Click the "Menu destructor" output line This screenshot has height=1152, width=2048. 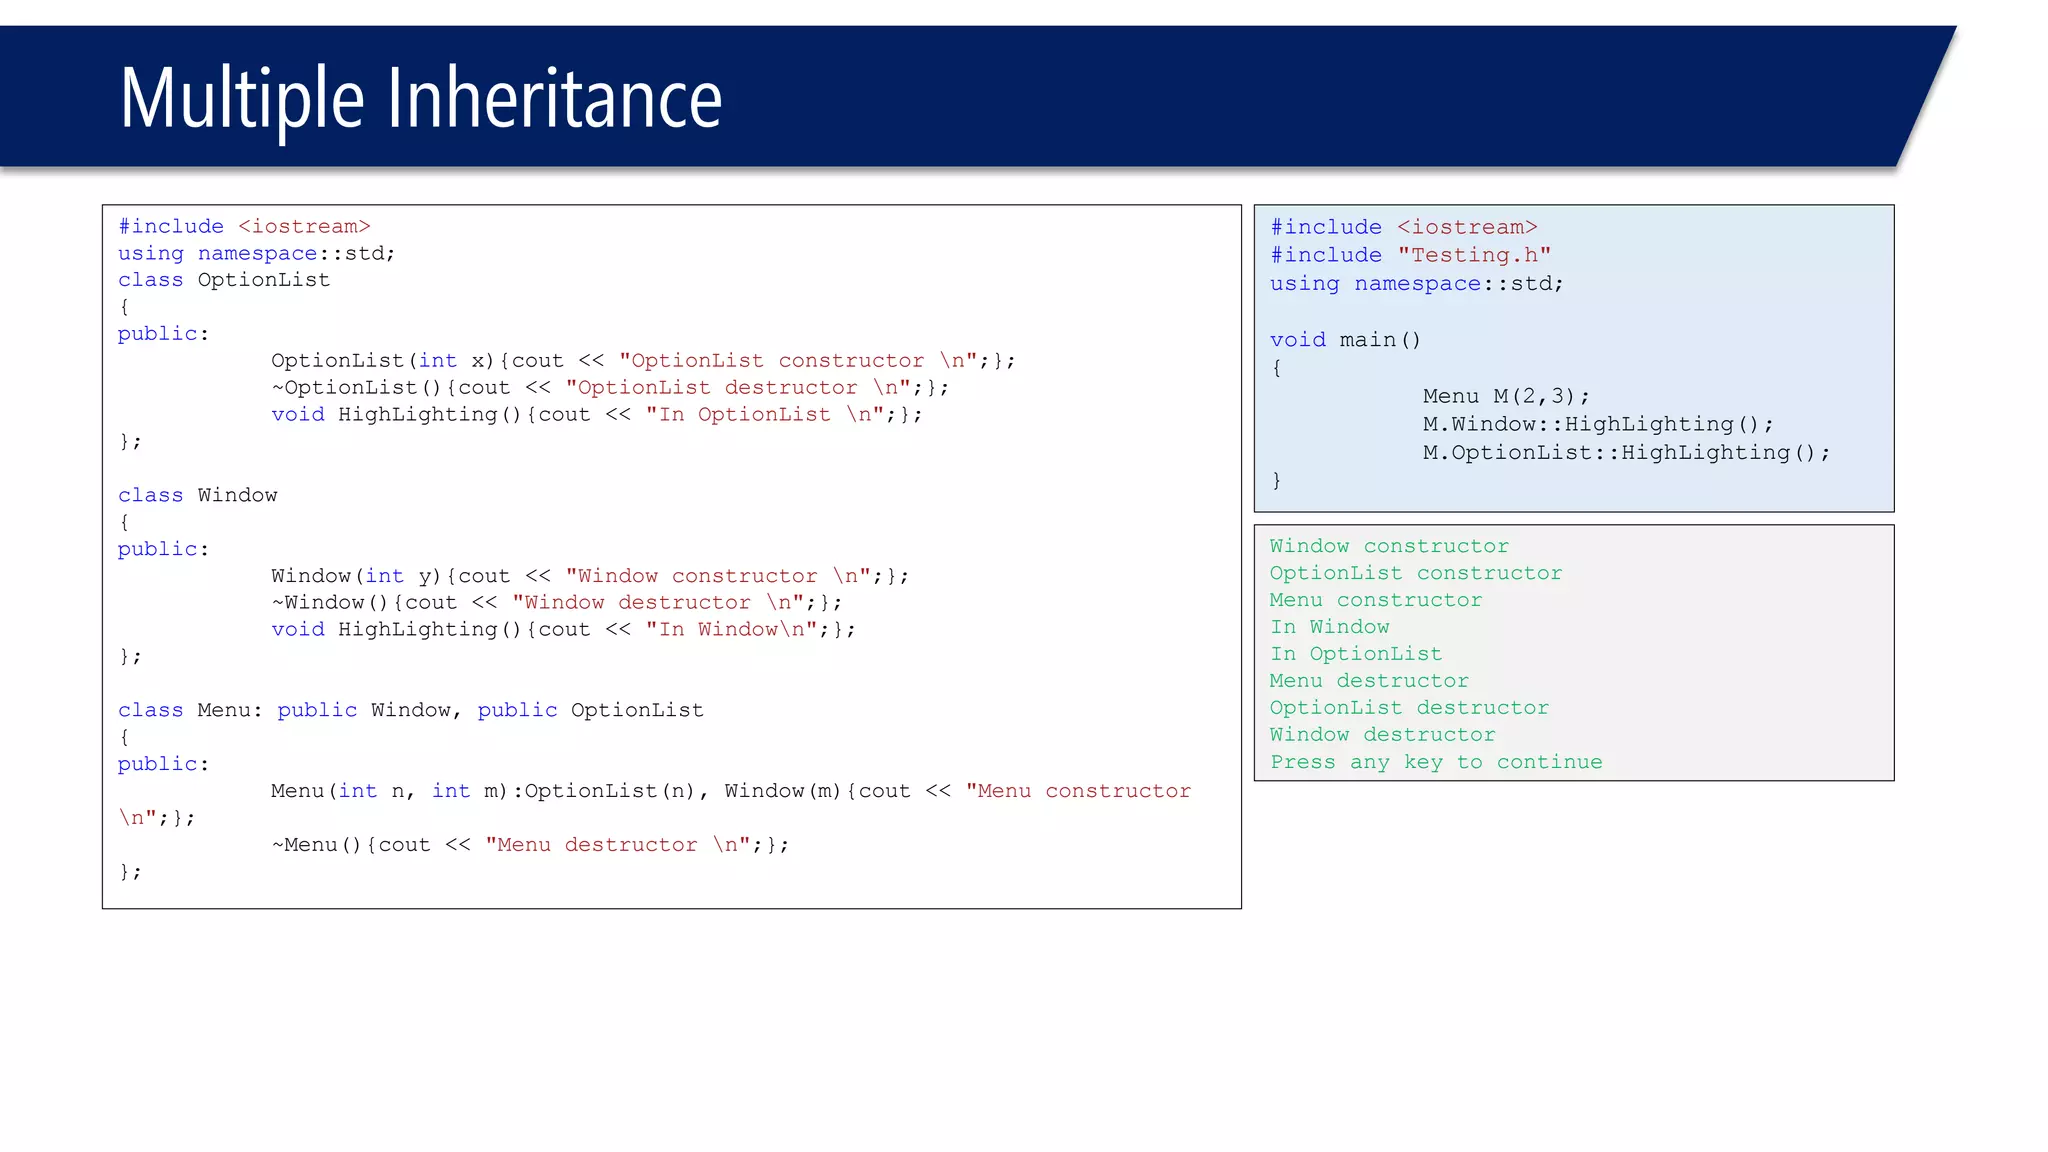(1368, 681)
